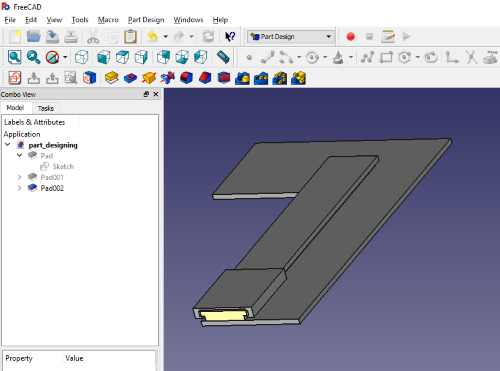
Task: Switch to Front view cube icon
Action: coord(104,57)
